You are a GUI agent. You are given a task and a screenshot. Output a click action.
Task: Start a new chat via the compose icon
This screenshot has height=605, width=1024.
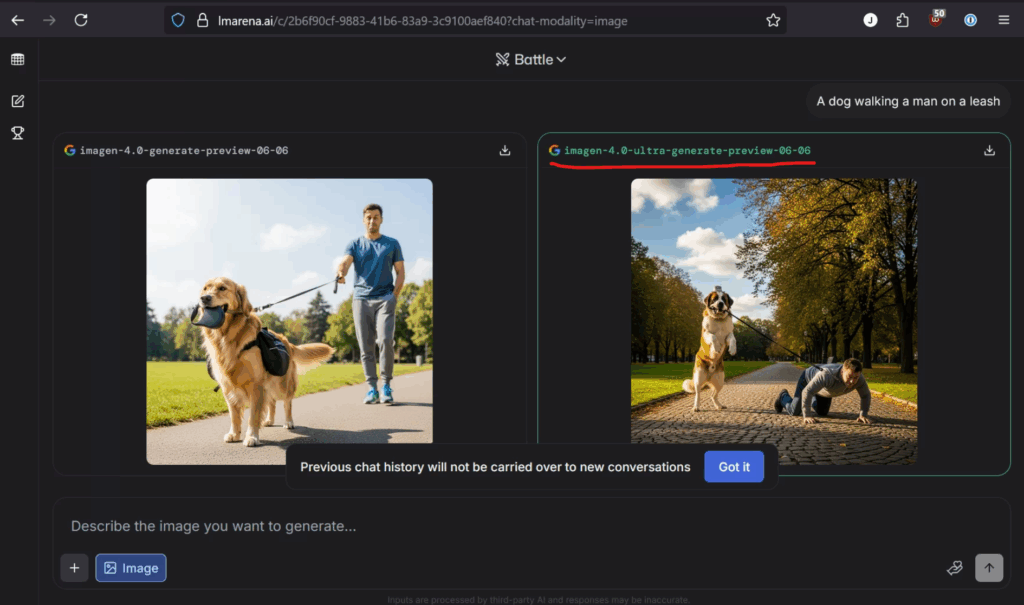coord(17,100)
